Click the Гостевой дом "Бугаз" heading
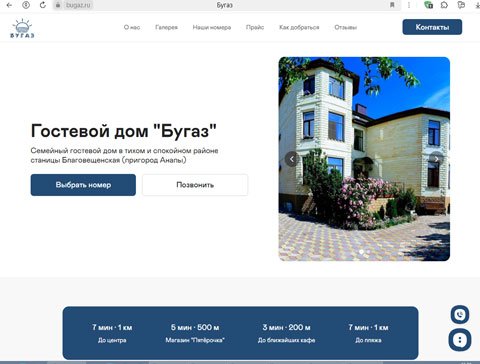The image size is (480, 364). point(124,131)
